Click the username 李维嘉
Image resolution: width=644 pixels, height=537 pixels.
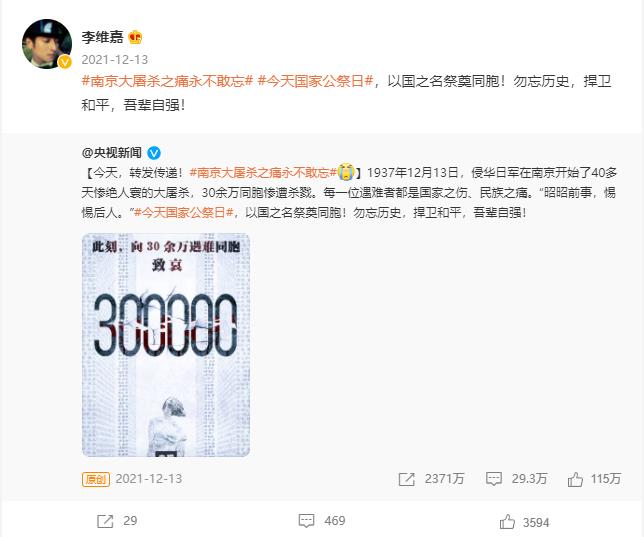coord(102,37)
